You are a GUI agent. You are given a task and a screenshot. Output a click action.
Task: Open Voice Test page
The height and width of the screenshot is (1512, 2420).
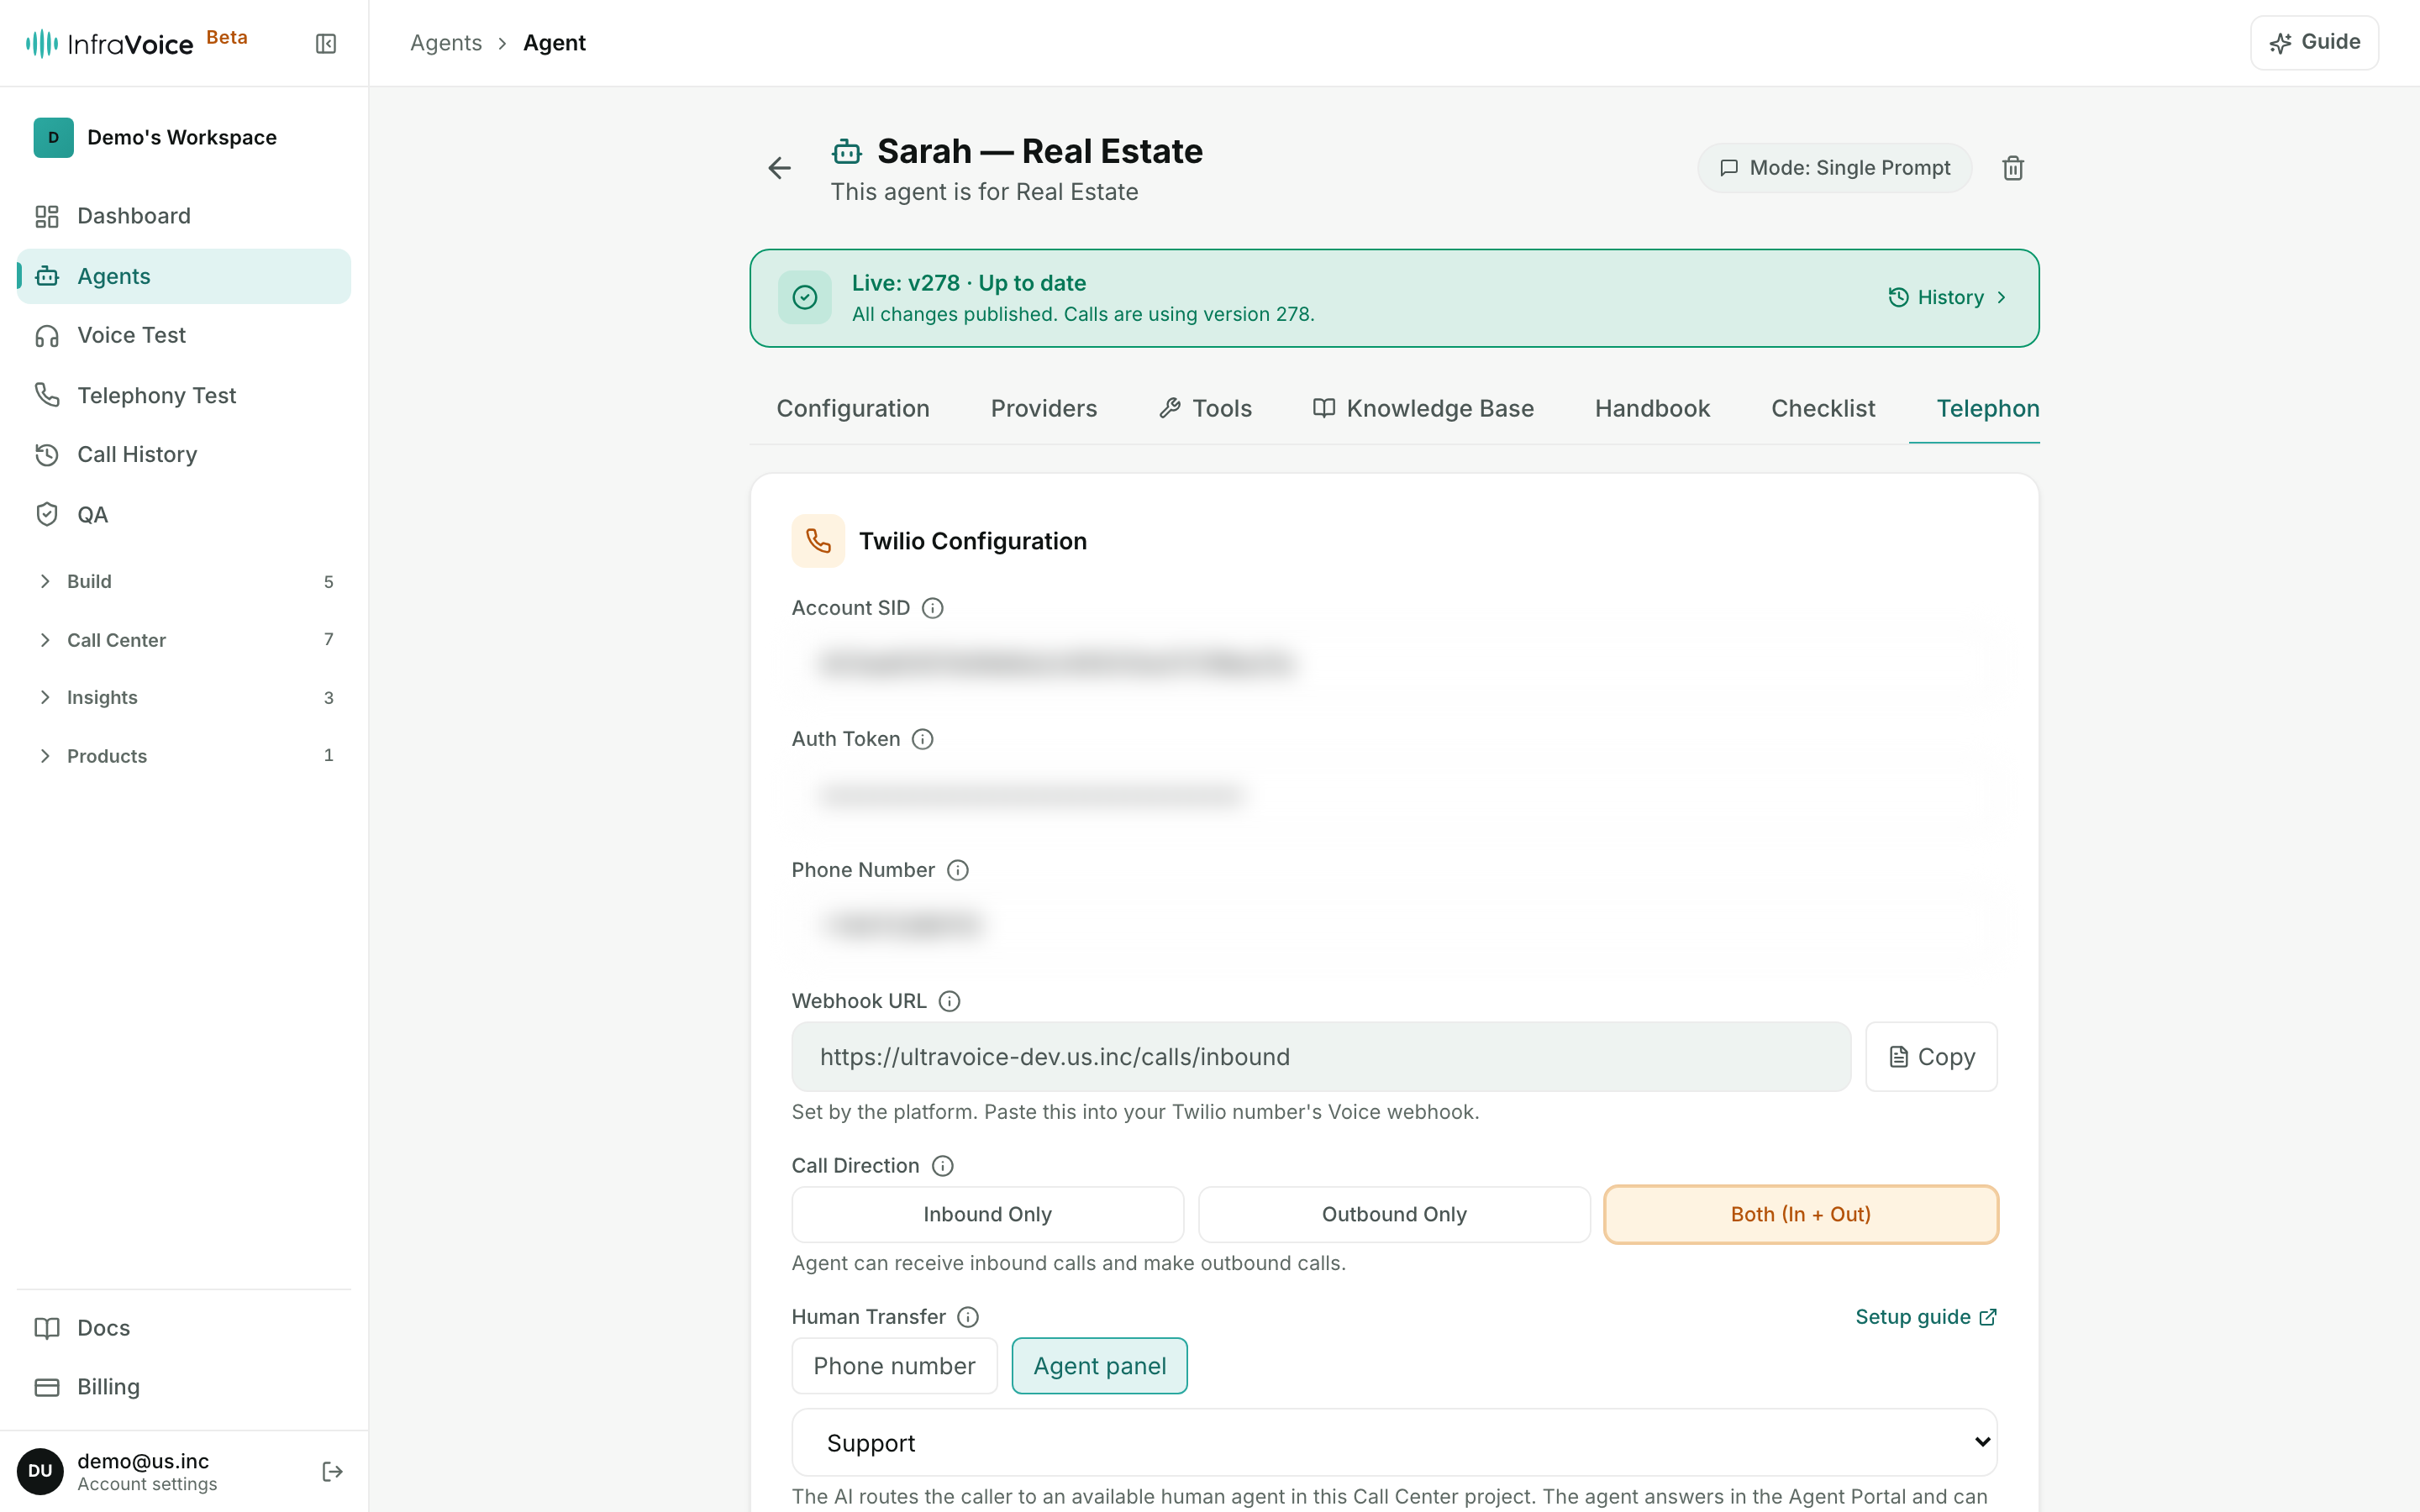click(184, 335)
